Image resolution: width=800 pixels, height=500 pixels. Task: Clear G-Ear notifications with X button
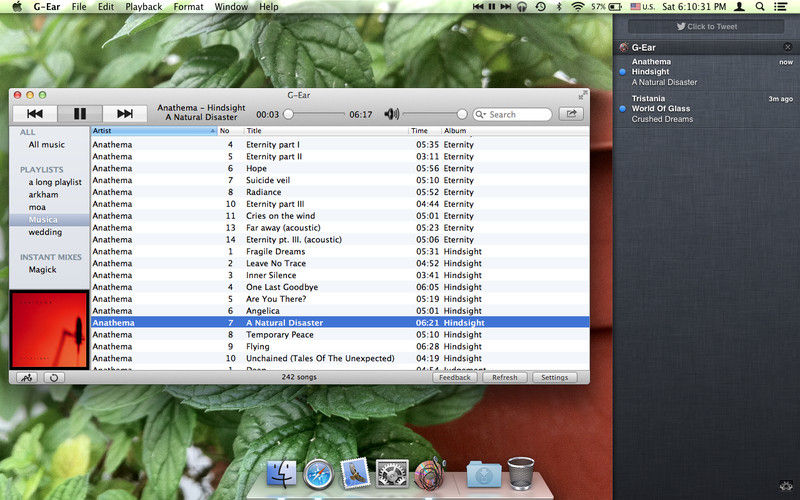(x=788, y=47)
